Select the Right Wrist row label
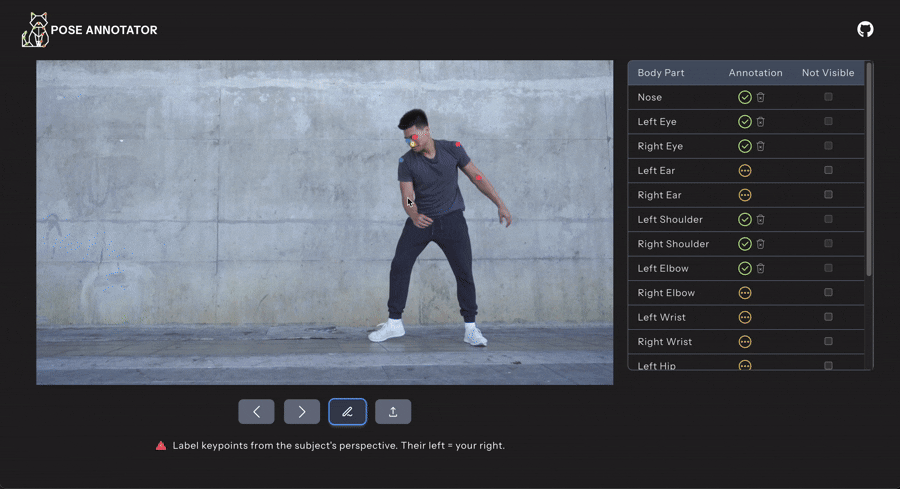Image resolution: width=900 pixels, height=489 pixels. [665, 341]
